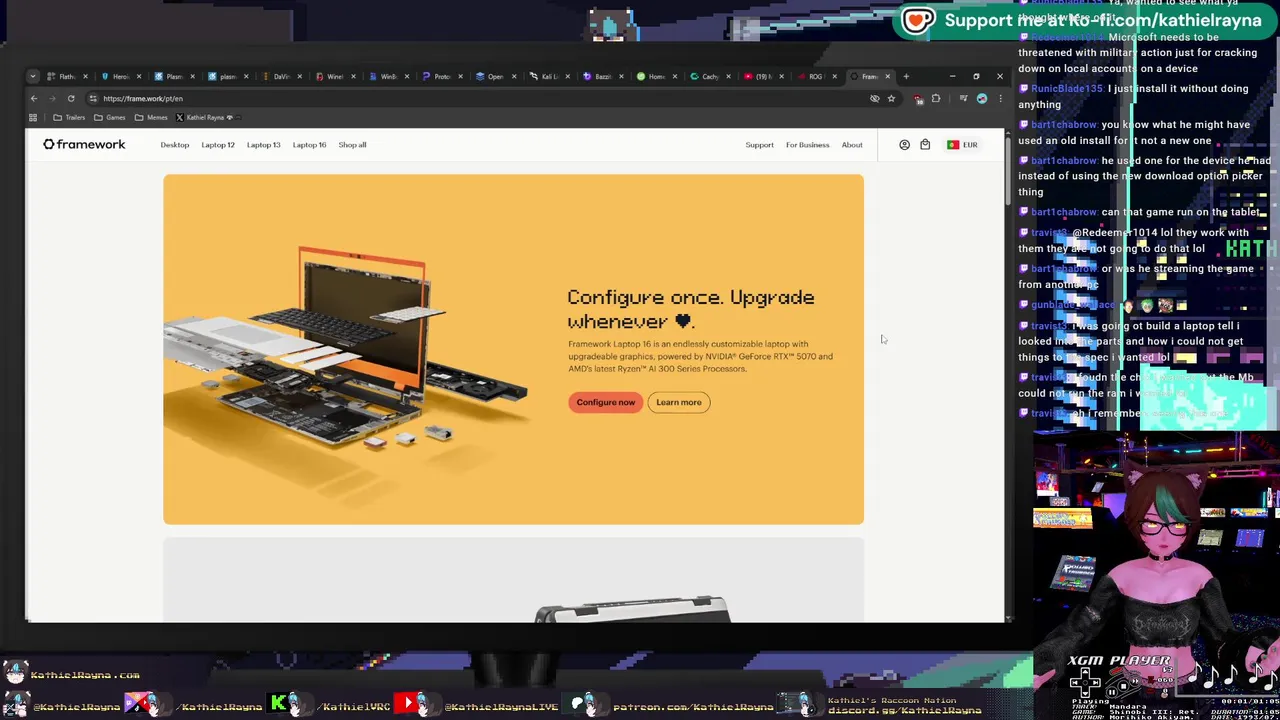Open the bookmarks apps grid icon

33,117
